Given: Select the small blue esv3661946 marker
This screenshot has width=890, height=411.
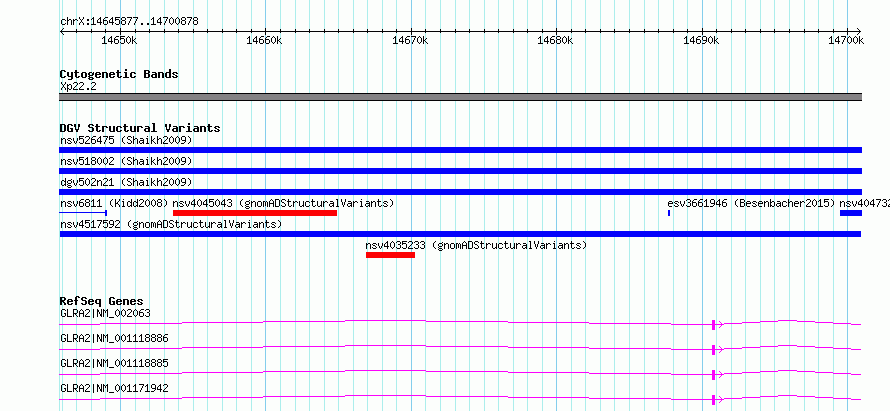Looking at the screenshot, I should coord(669,213).
